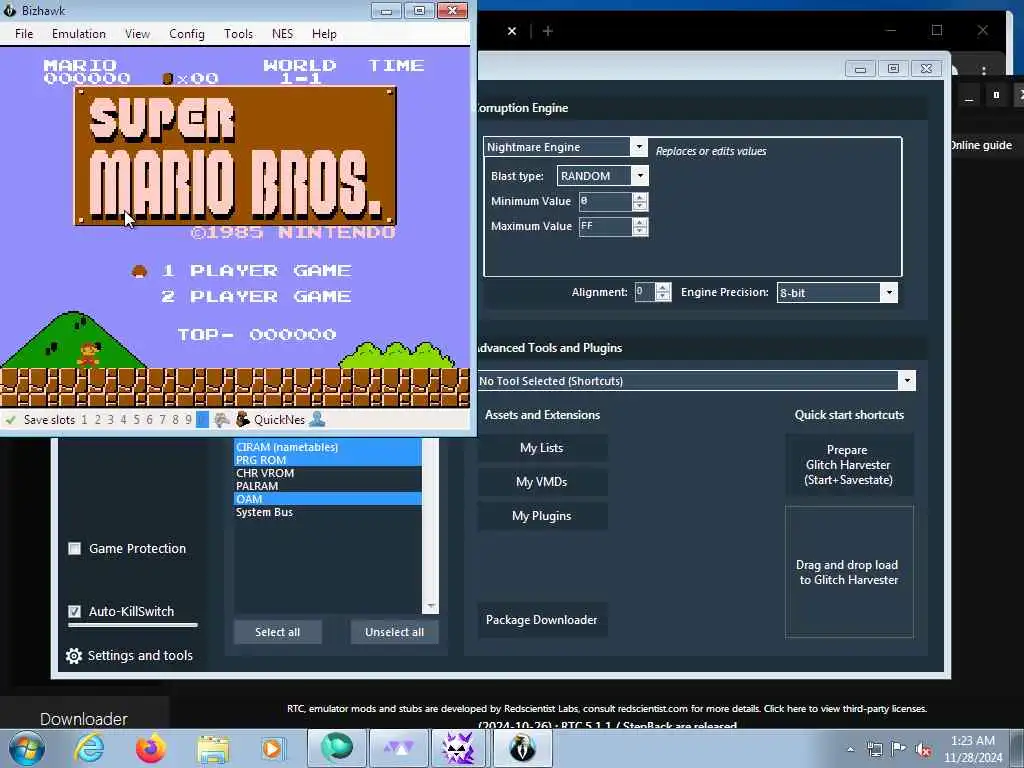Click the muted volume tray icon
This screenshot has width=1024, height=768.
923,749
